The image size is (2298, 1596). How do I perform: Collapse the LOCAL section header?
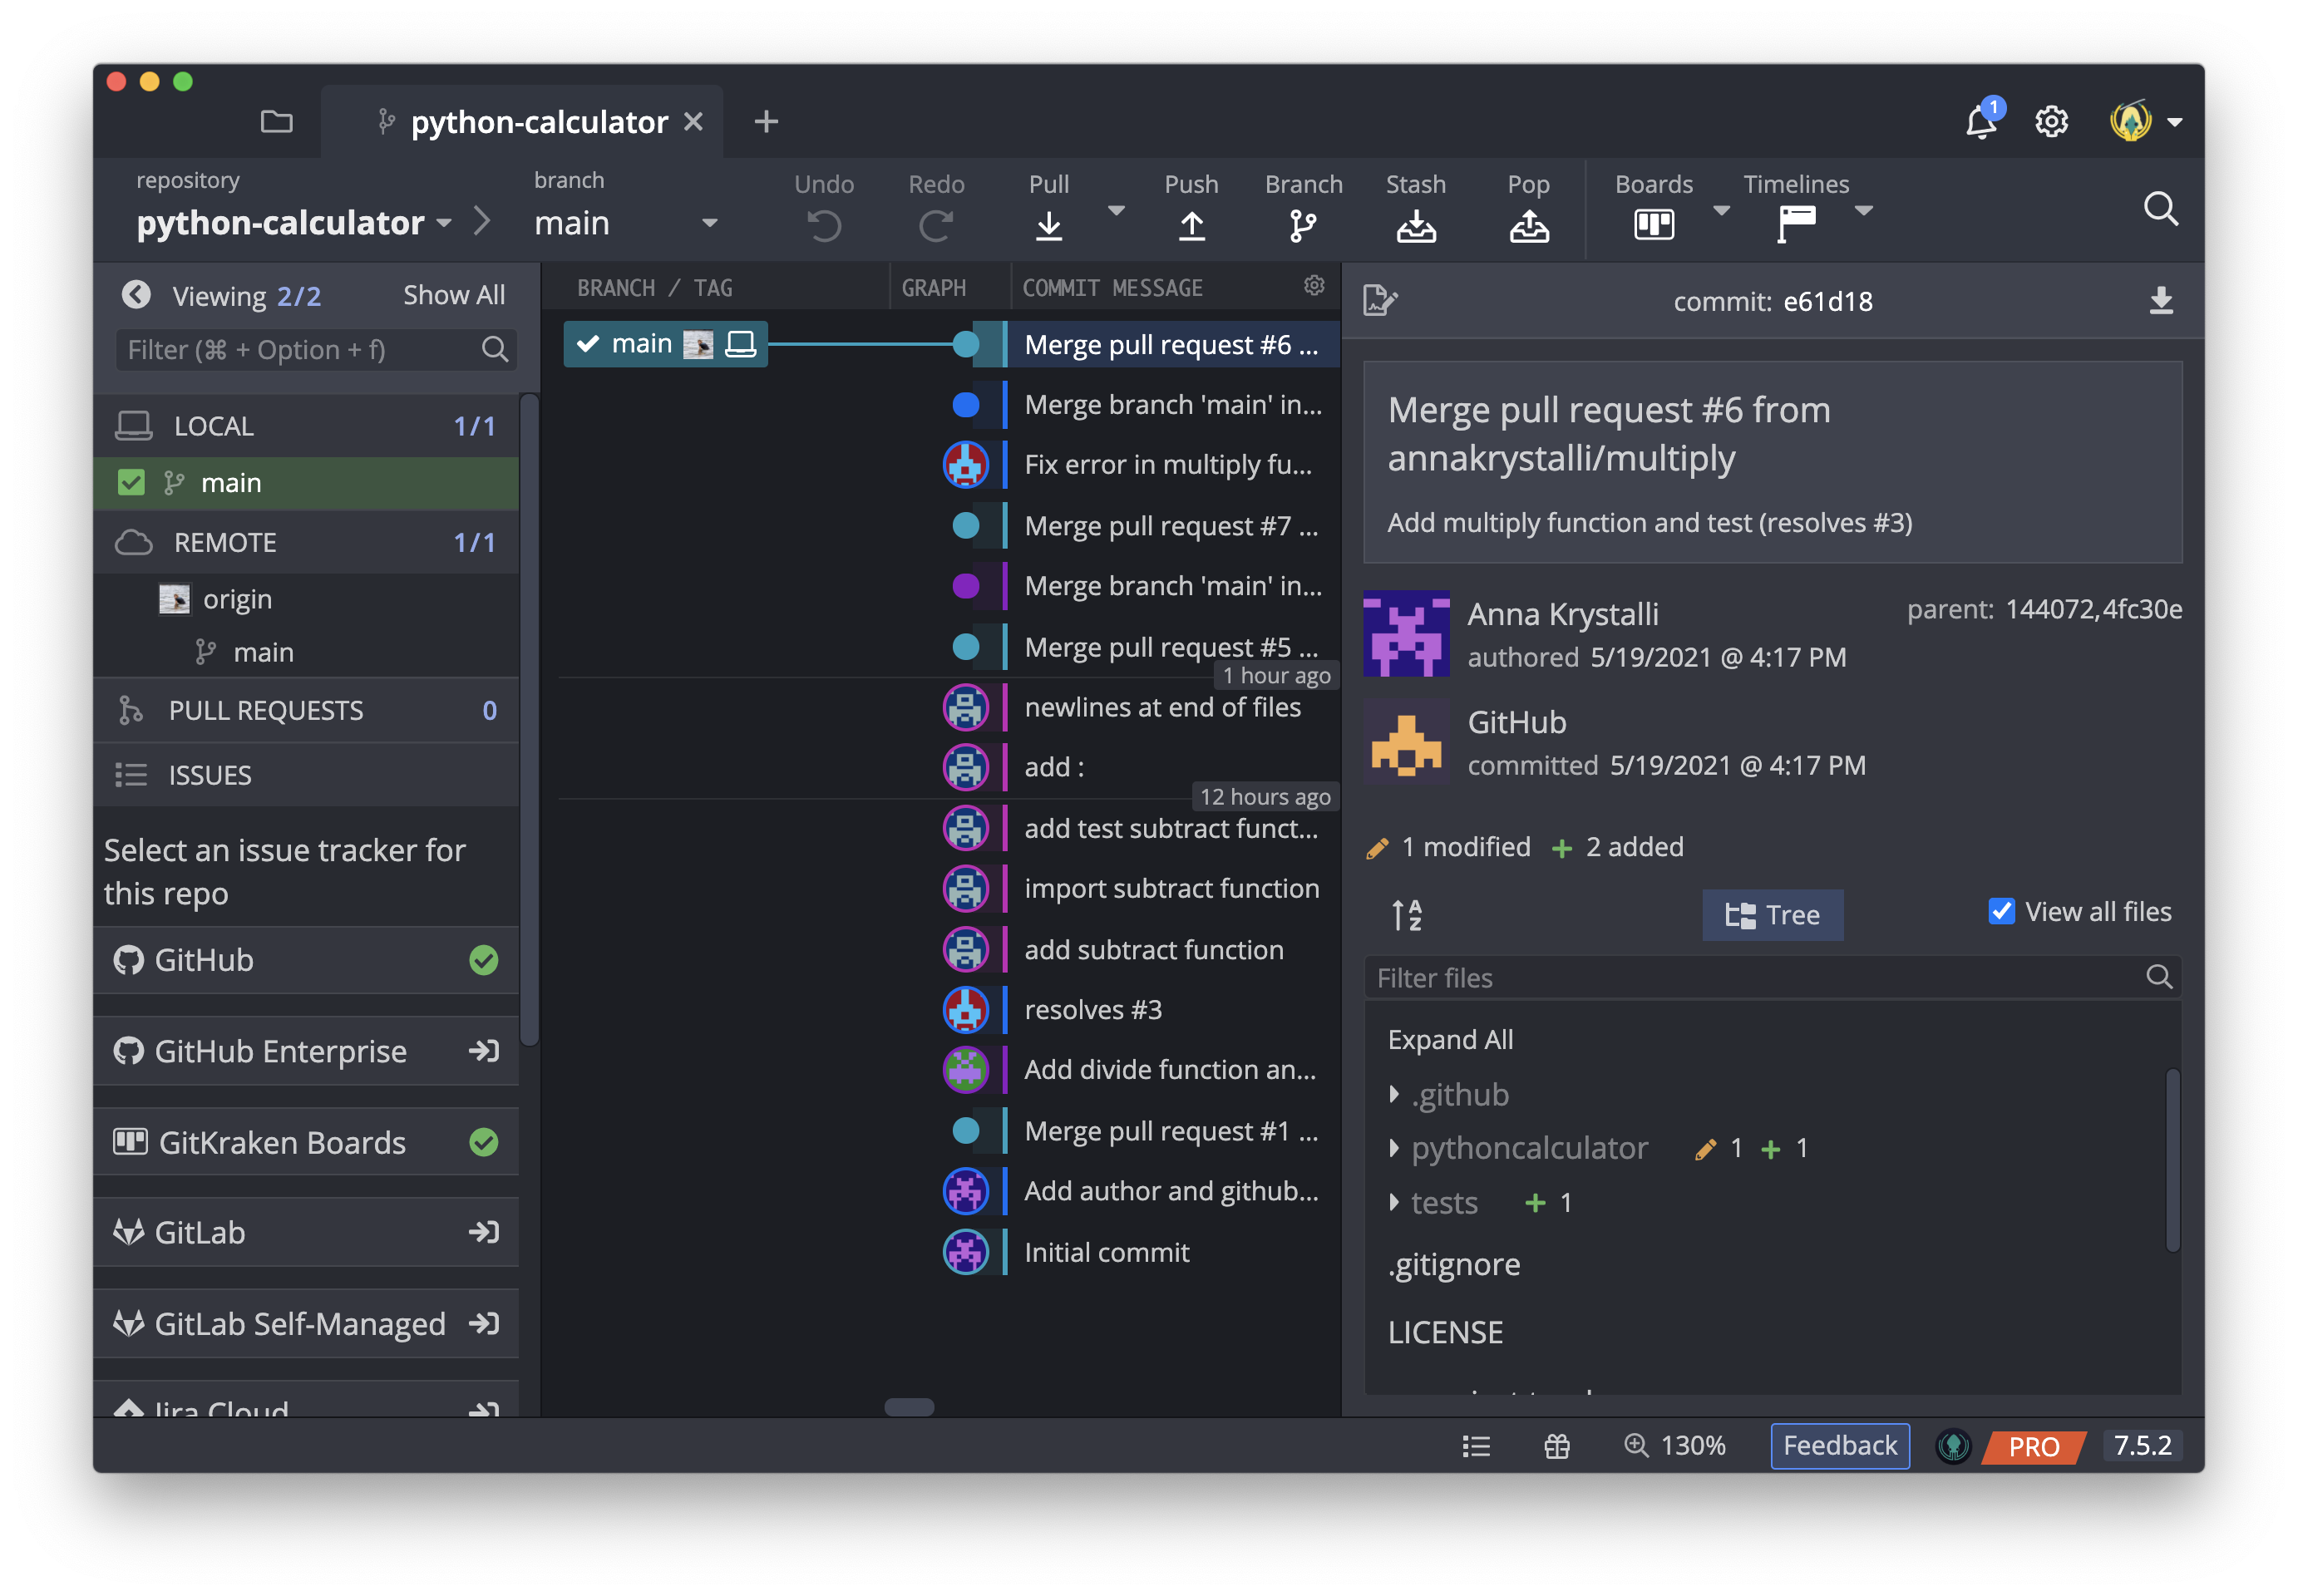point(306,426)
